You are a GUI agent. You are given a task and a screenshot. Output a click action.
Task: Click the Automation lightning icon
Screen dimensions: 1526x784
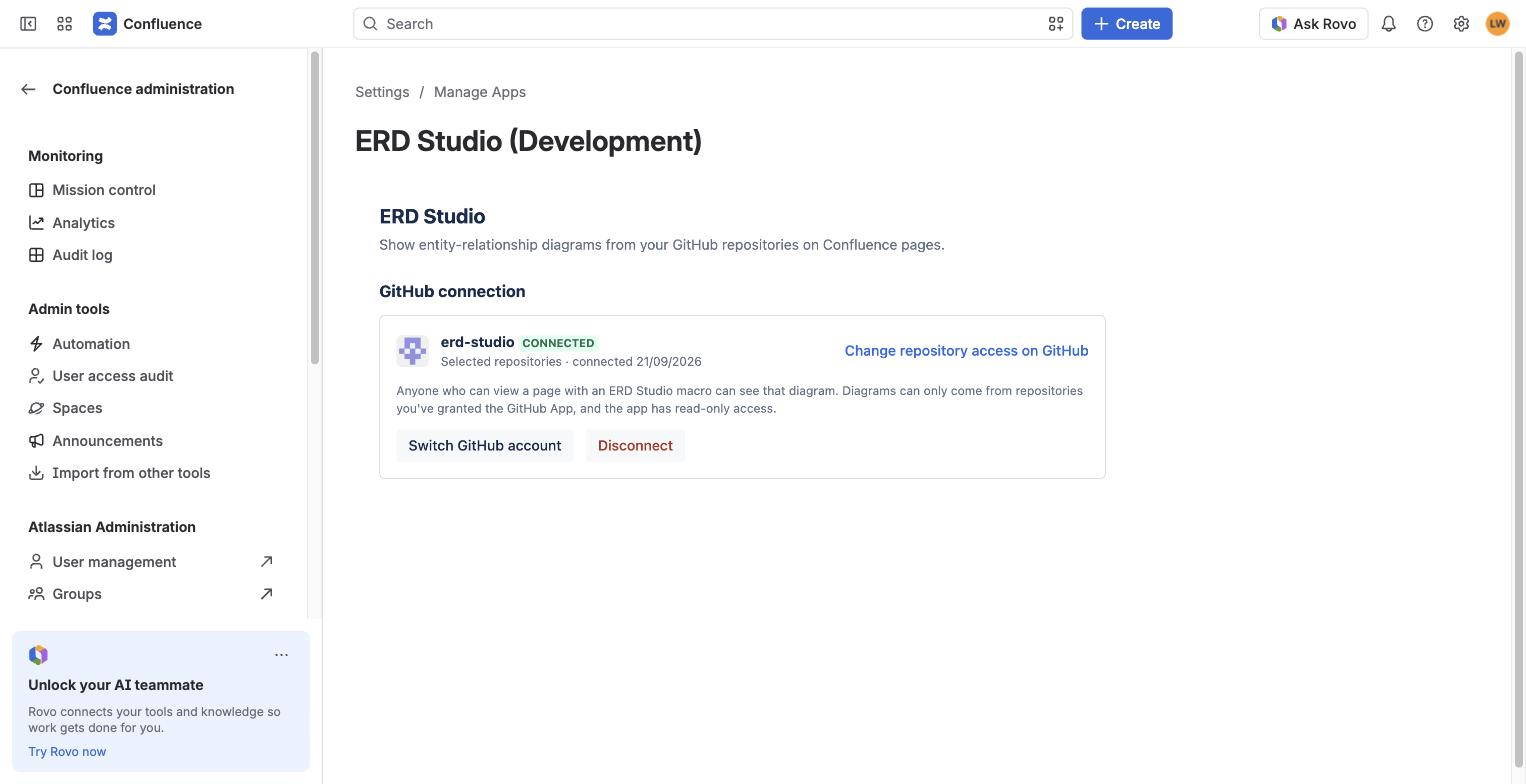point(36,344)
